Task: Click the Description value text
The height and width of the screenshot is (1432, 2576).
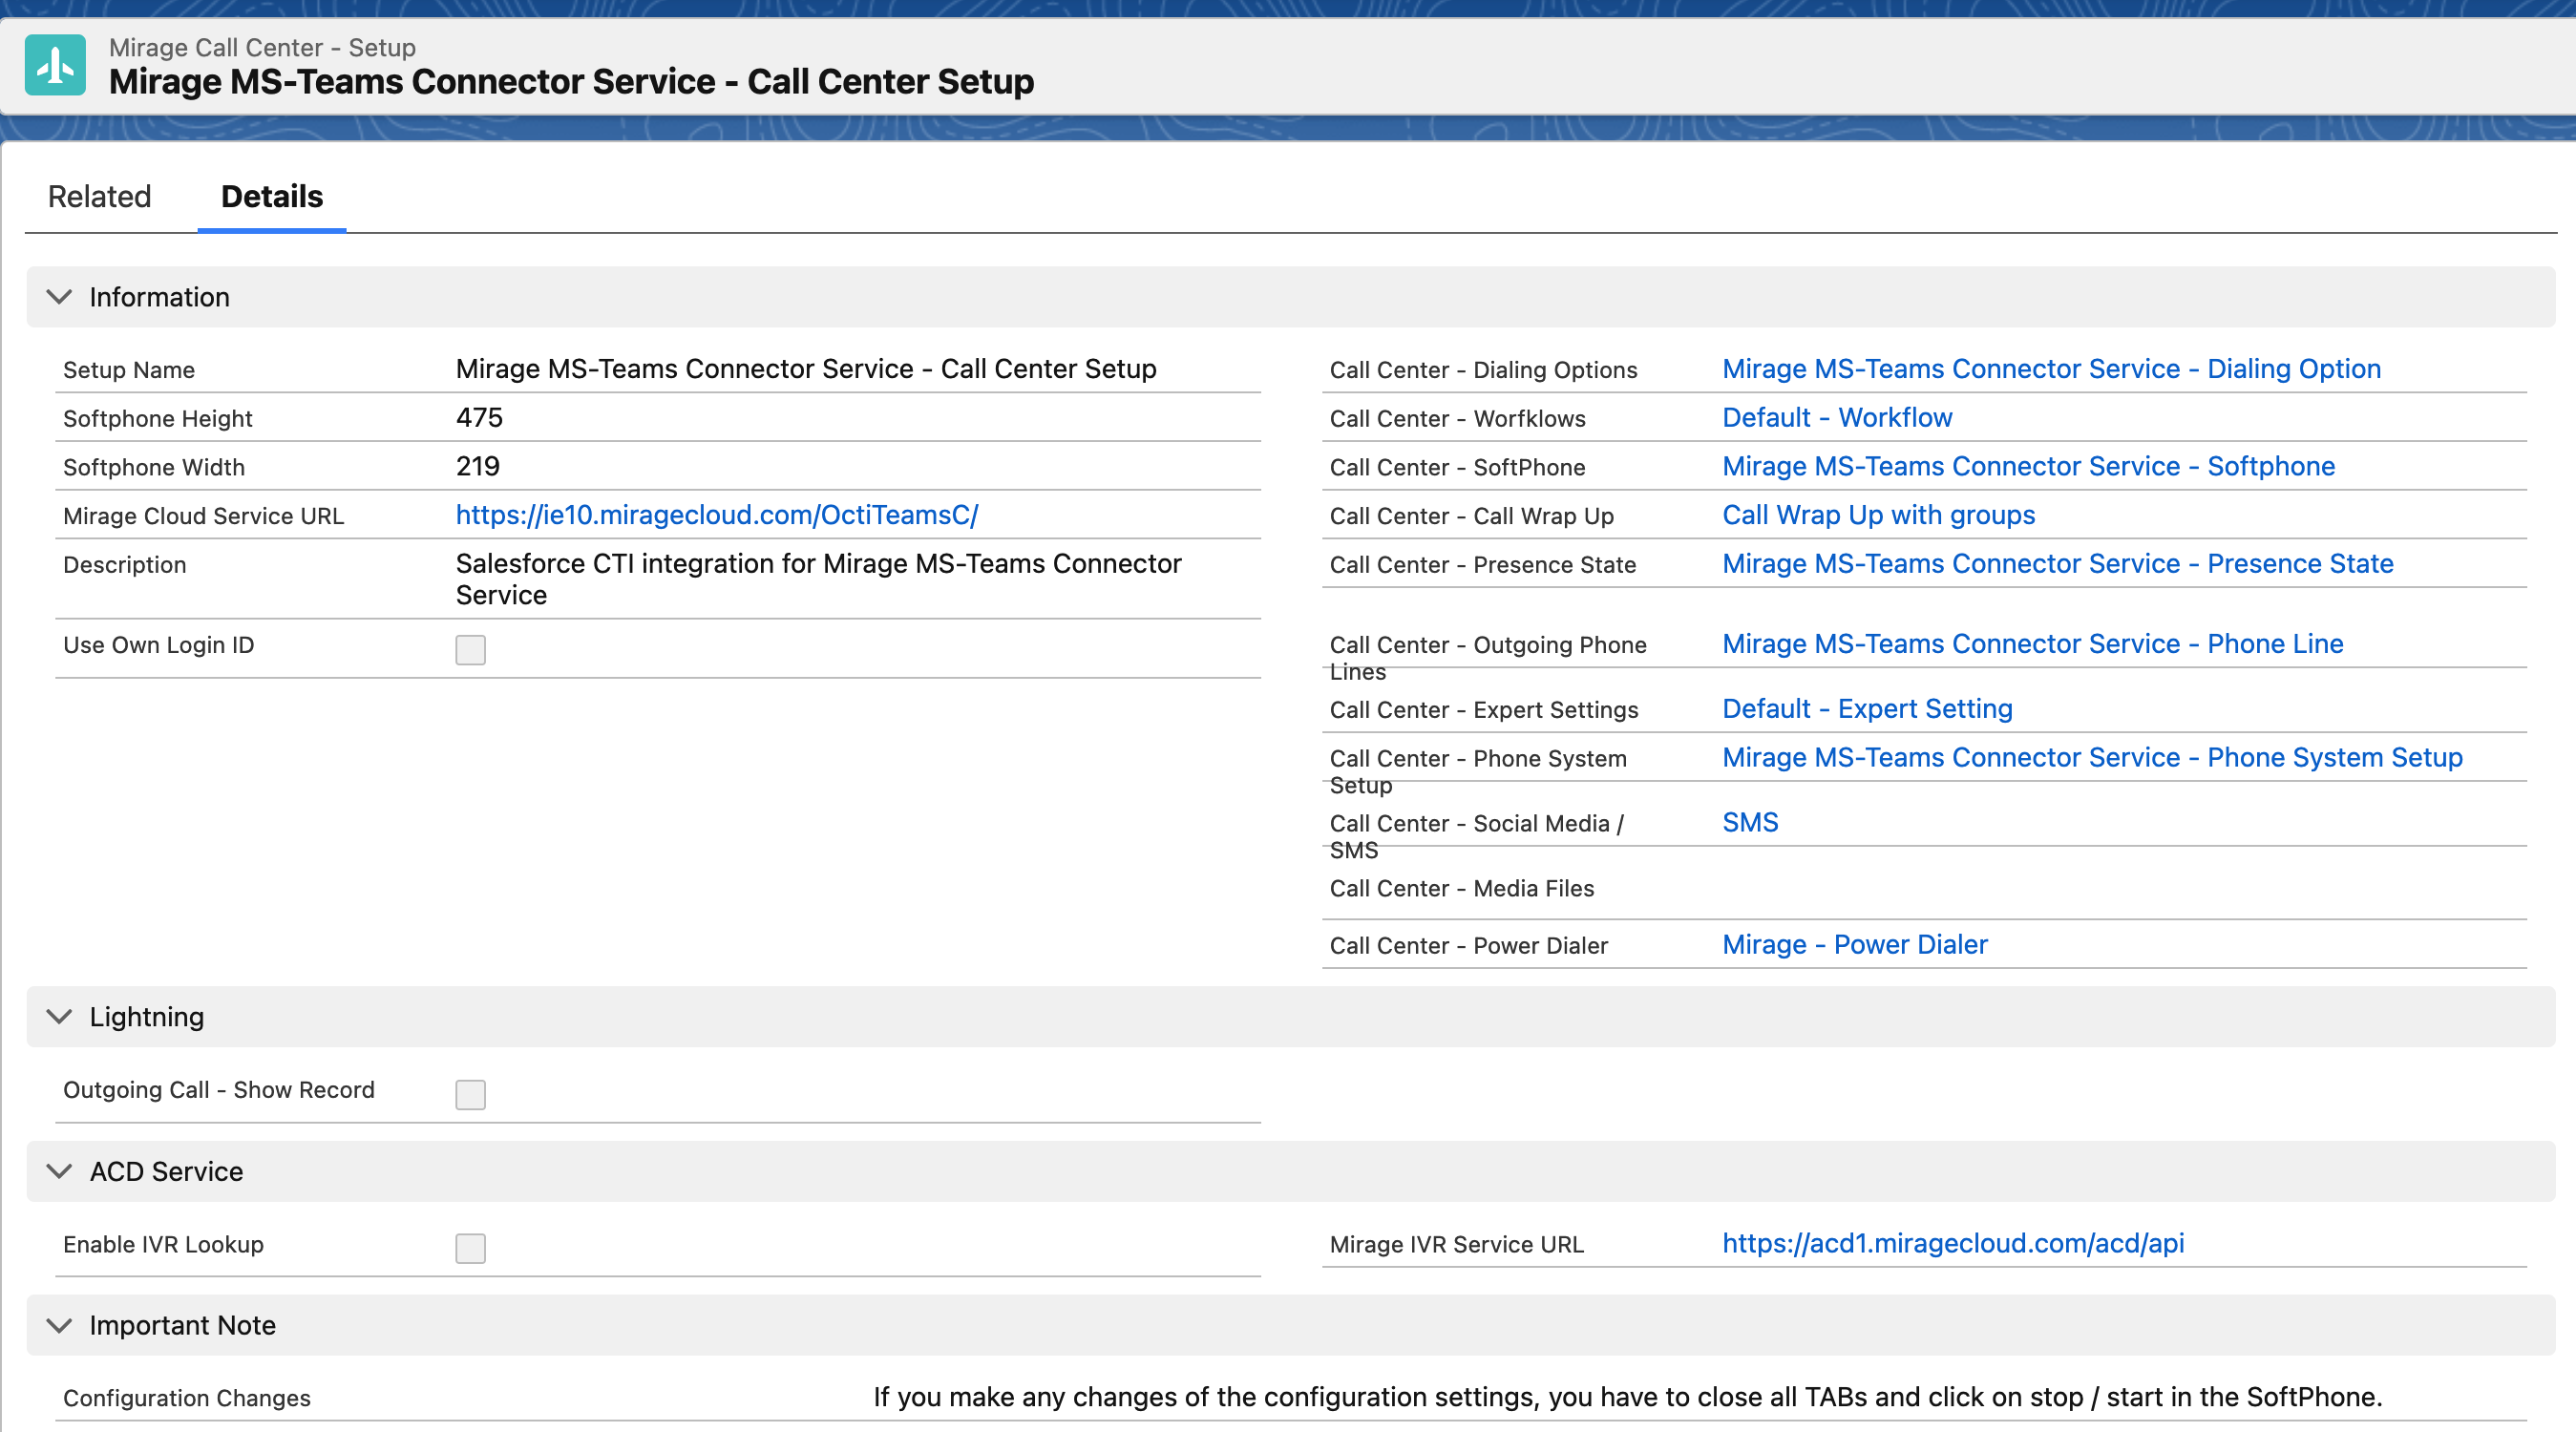Action: pyautogui.click(x=818, y=579)
